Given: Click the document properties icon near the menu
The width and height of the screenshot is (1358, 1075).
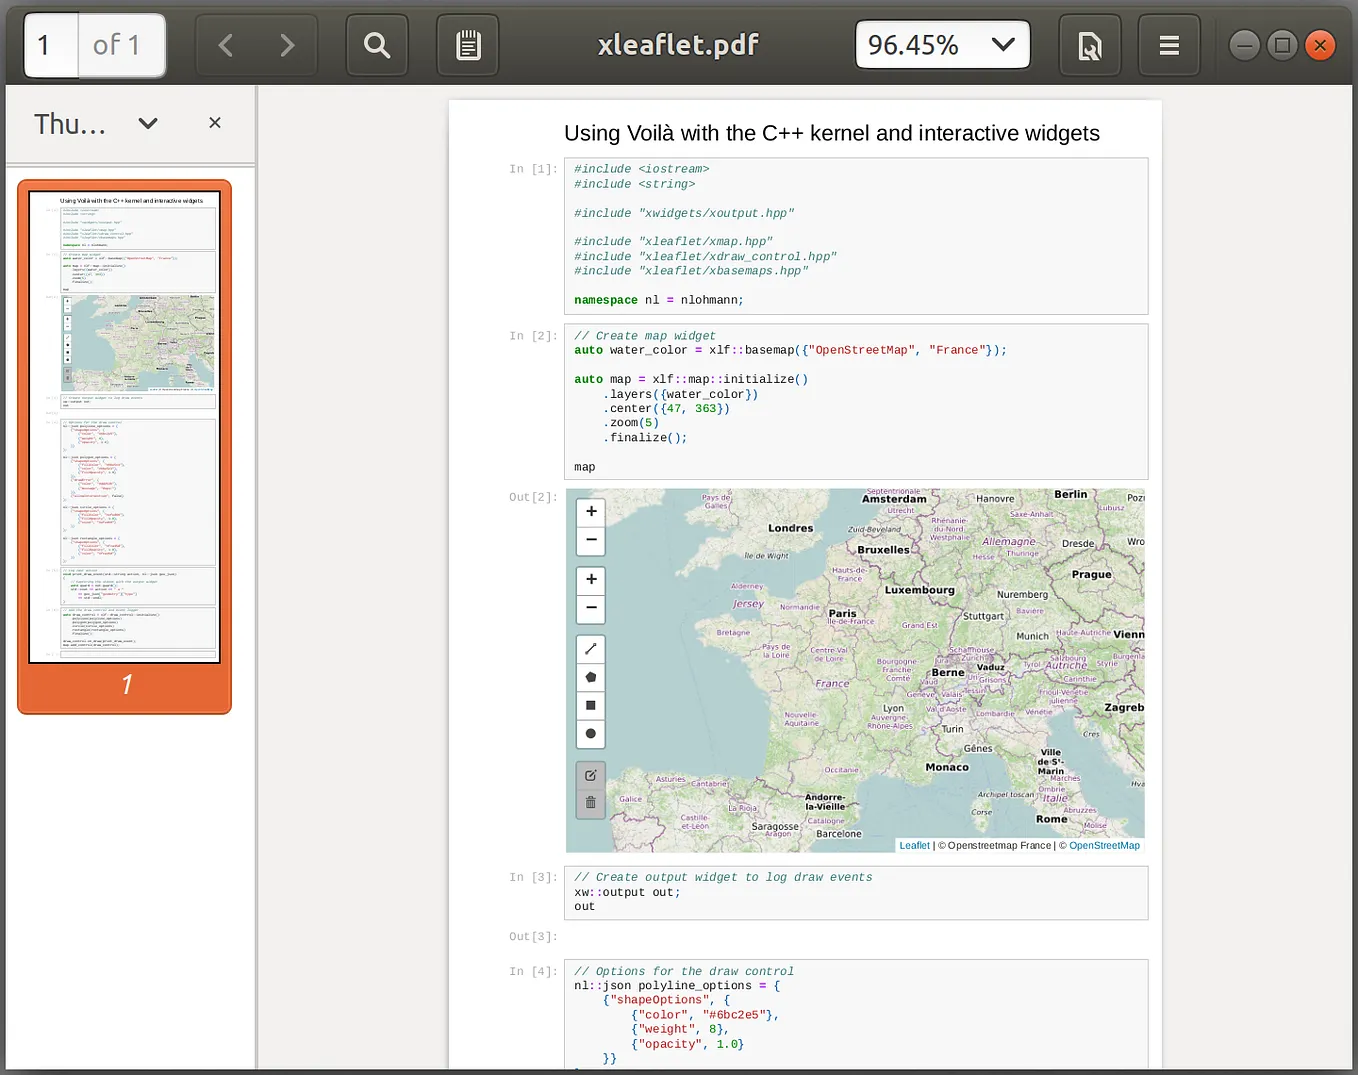Looking at the screenshot, I should 1089,44.
